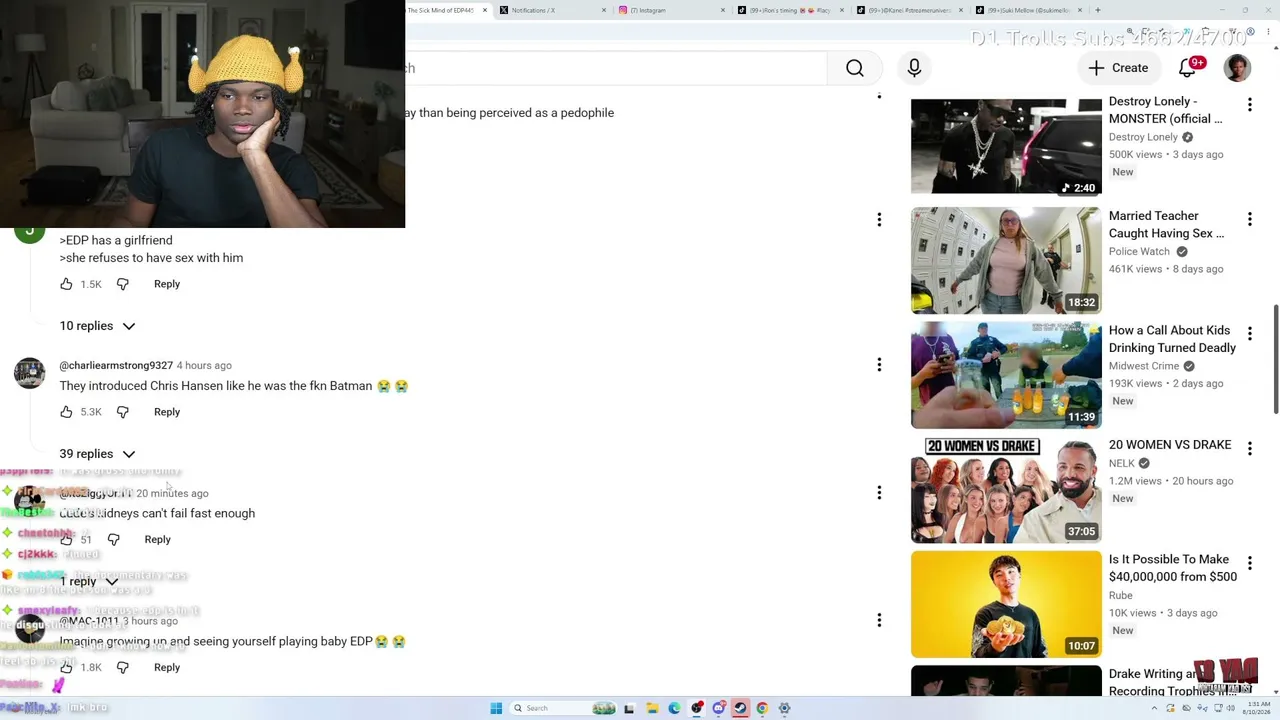The width and height of the screenshot is (1280, 720).
Task: Open the Police Watch channel link
Action: 1139,252
